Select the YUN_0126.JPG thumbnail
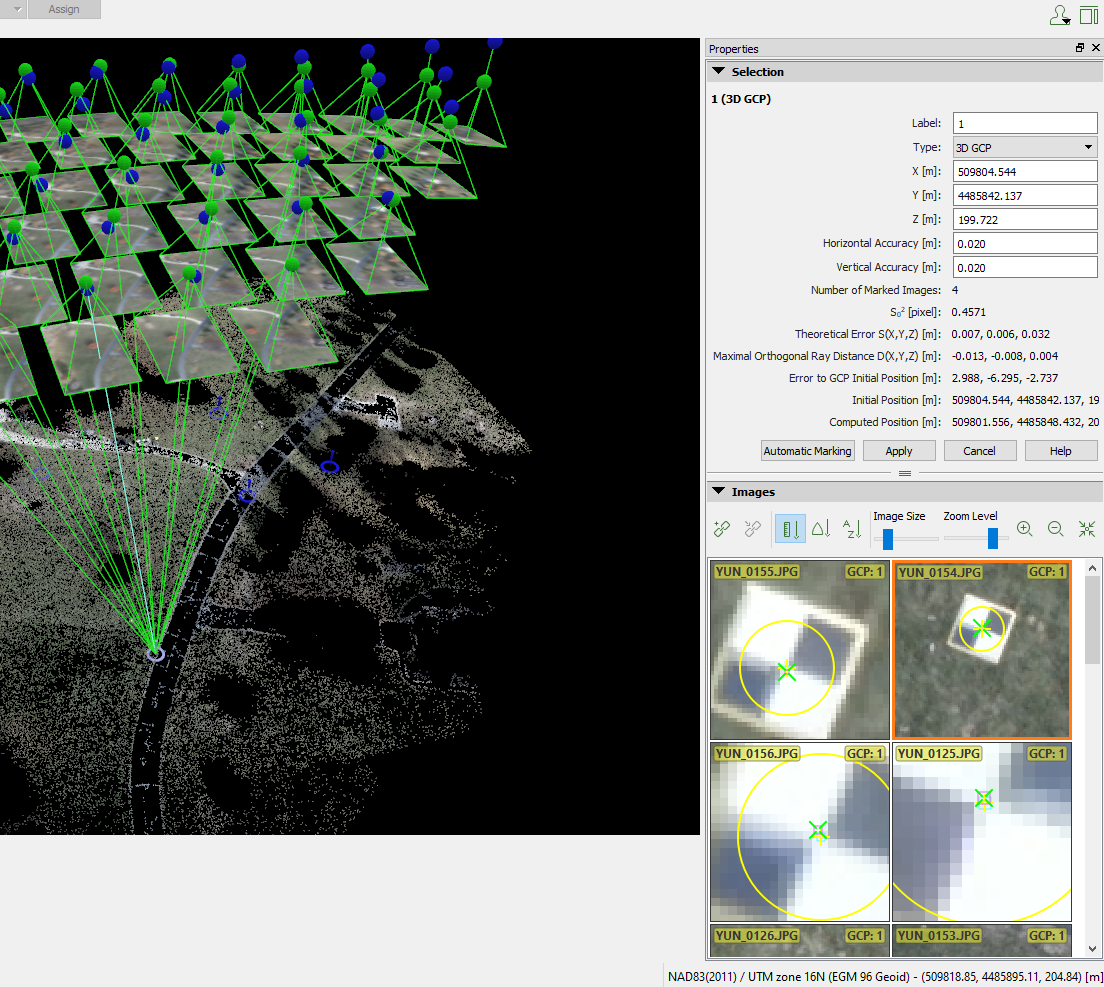Screen dimensions: 1104x987 tap(799, 941)
